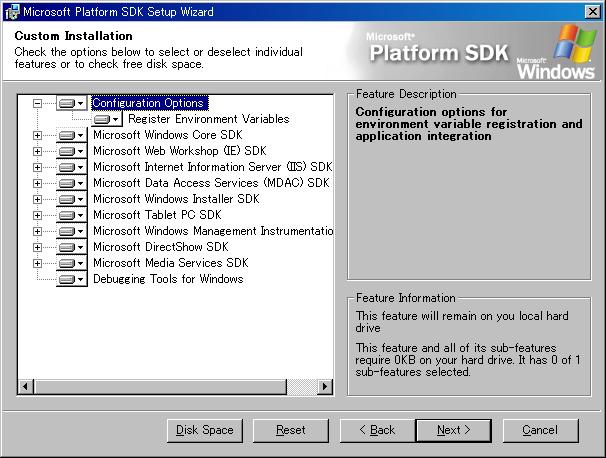Select the Configuration Options tree item
The height and width of the screenshot is (458, 606).
[150, 103]
